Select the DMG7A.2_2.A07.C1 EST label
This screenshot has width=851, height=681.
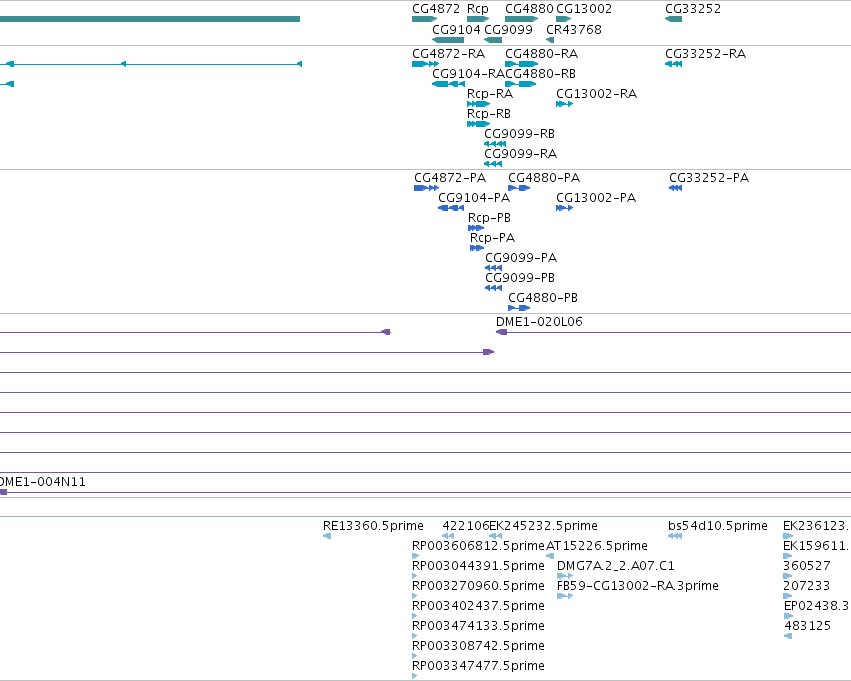coord(616,567)
